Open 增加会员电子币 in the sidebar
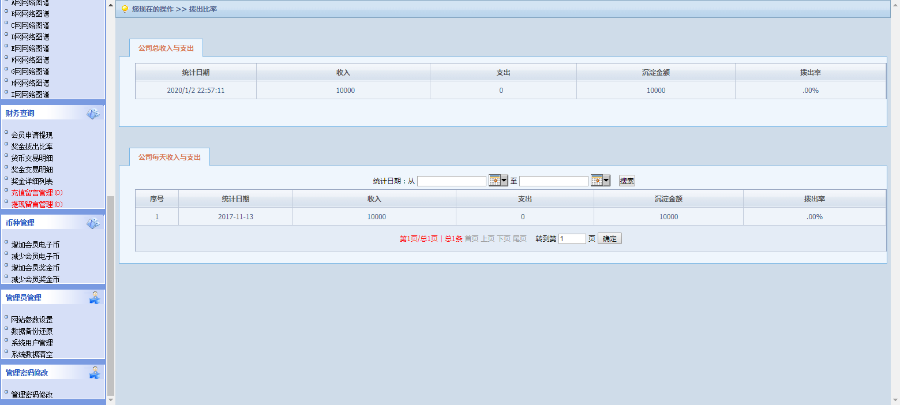 pos(36,245)
